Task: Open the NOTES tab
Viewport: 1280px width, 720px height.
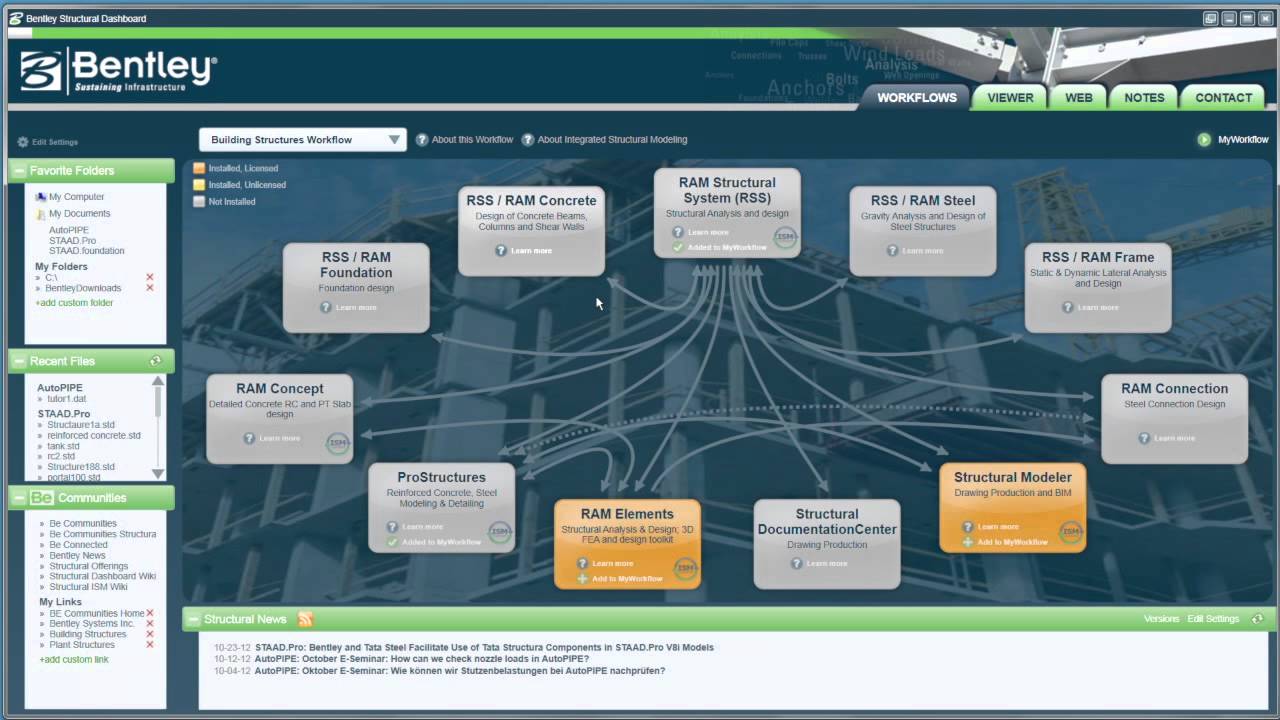Action: coord(1144,98)
